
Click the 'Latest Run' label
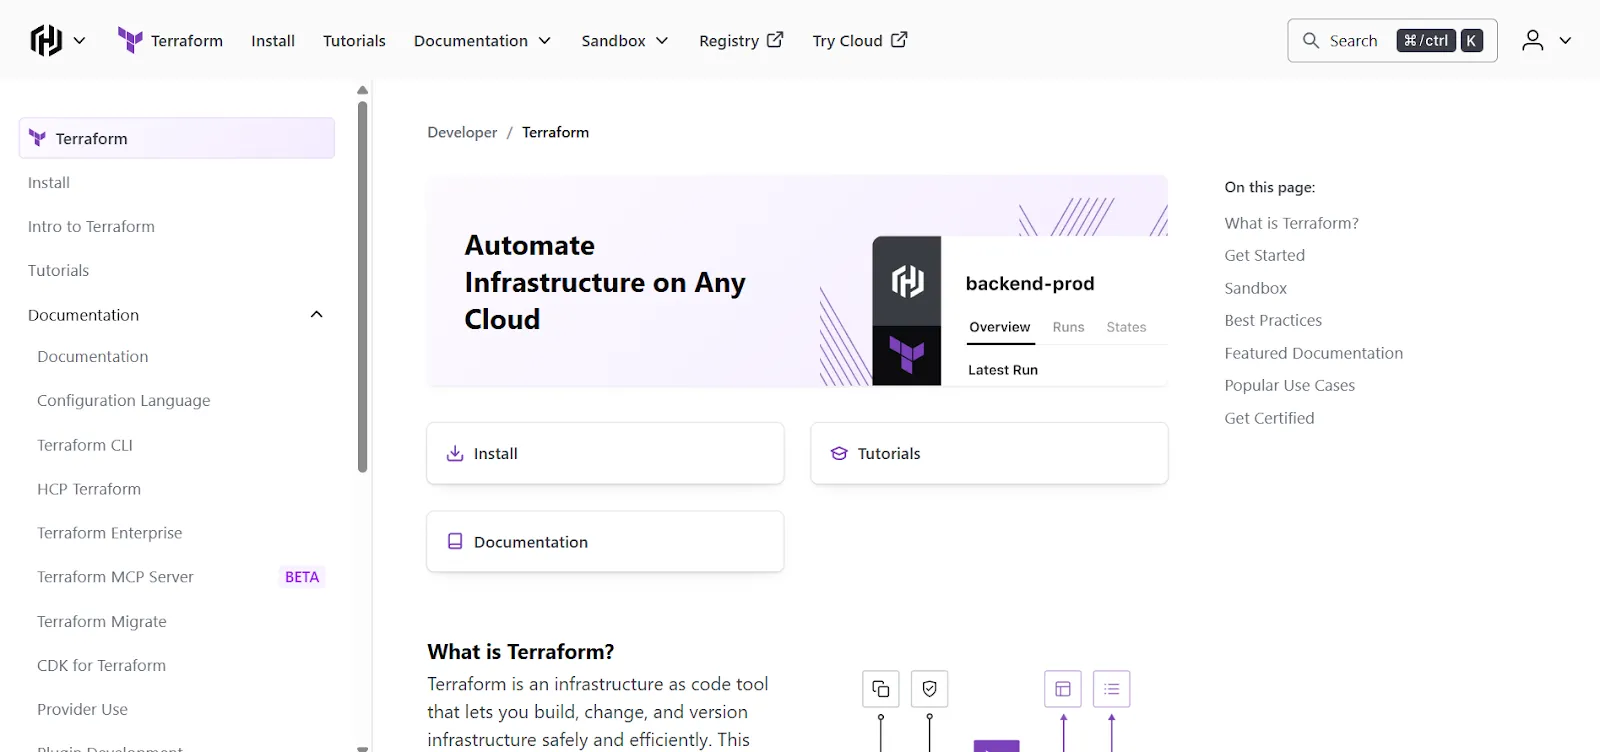pos(1003,370)
